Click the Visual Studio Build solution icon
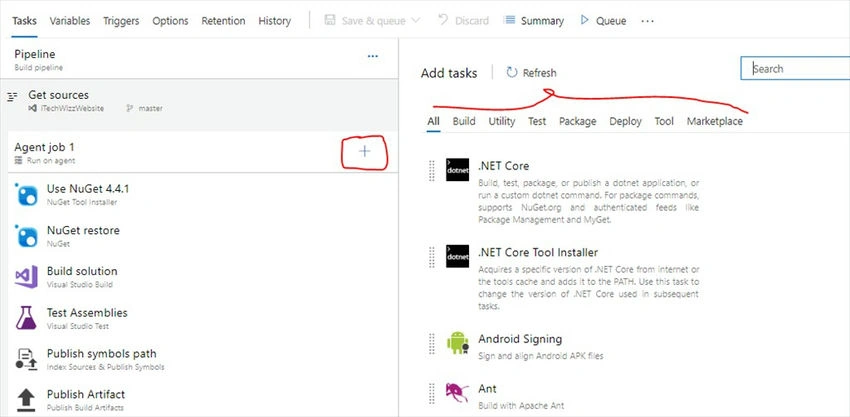 click(x=27, y=277)
